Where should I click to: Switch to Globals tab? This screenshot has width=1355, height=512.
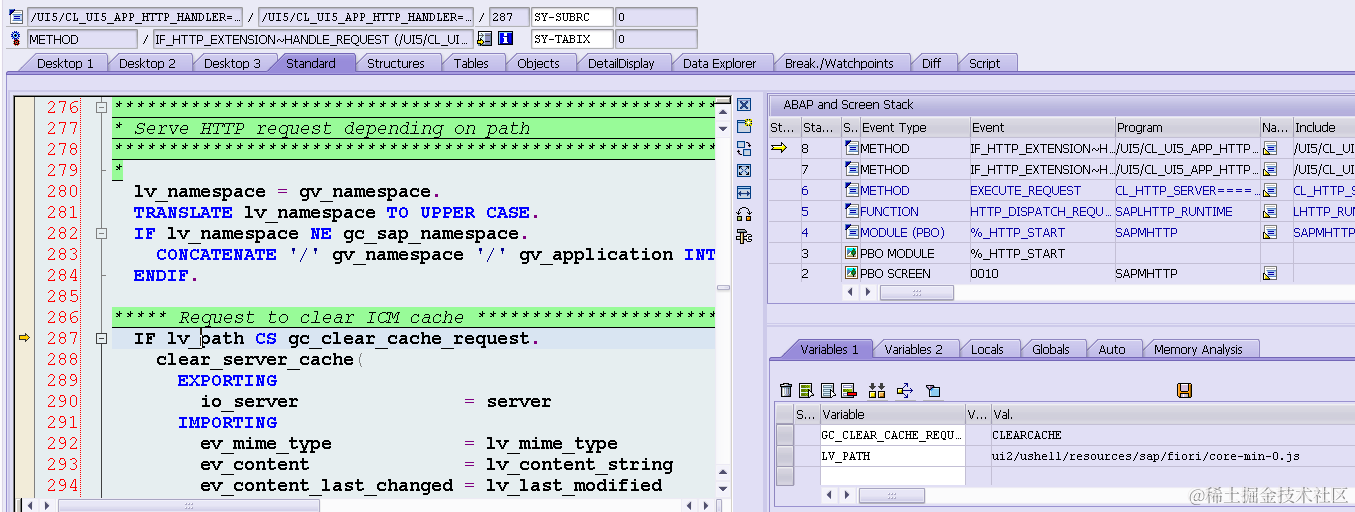[1051, 349]
